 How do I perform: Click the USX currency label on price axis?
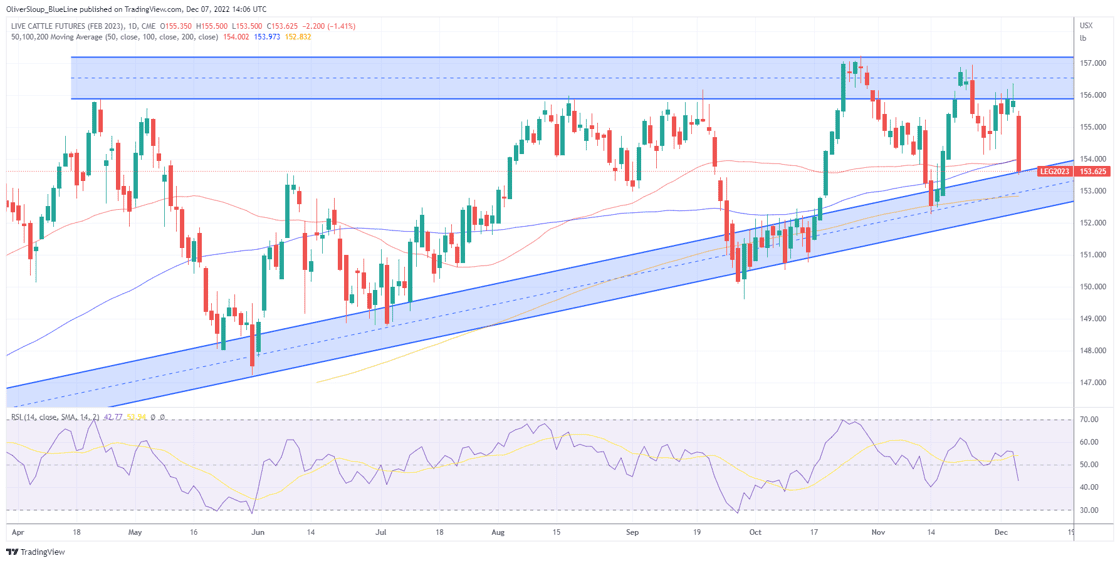[1086, 26]
